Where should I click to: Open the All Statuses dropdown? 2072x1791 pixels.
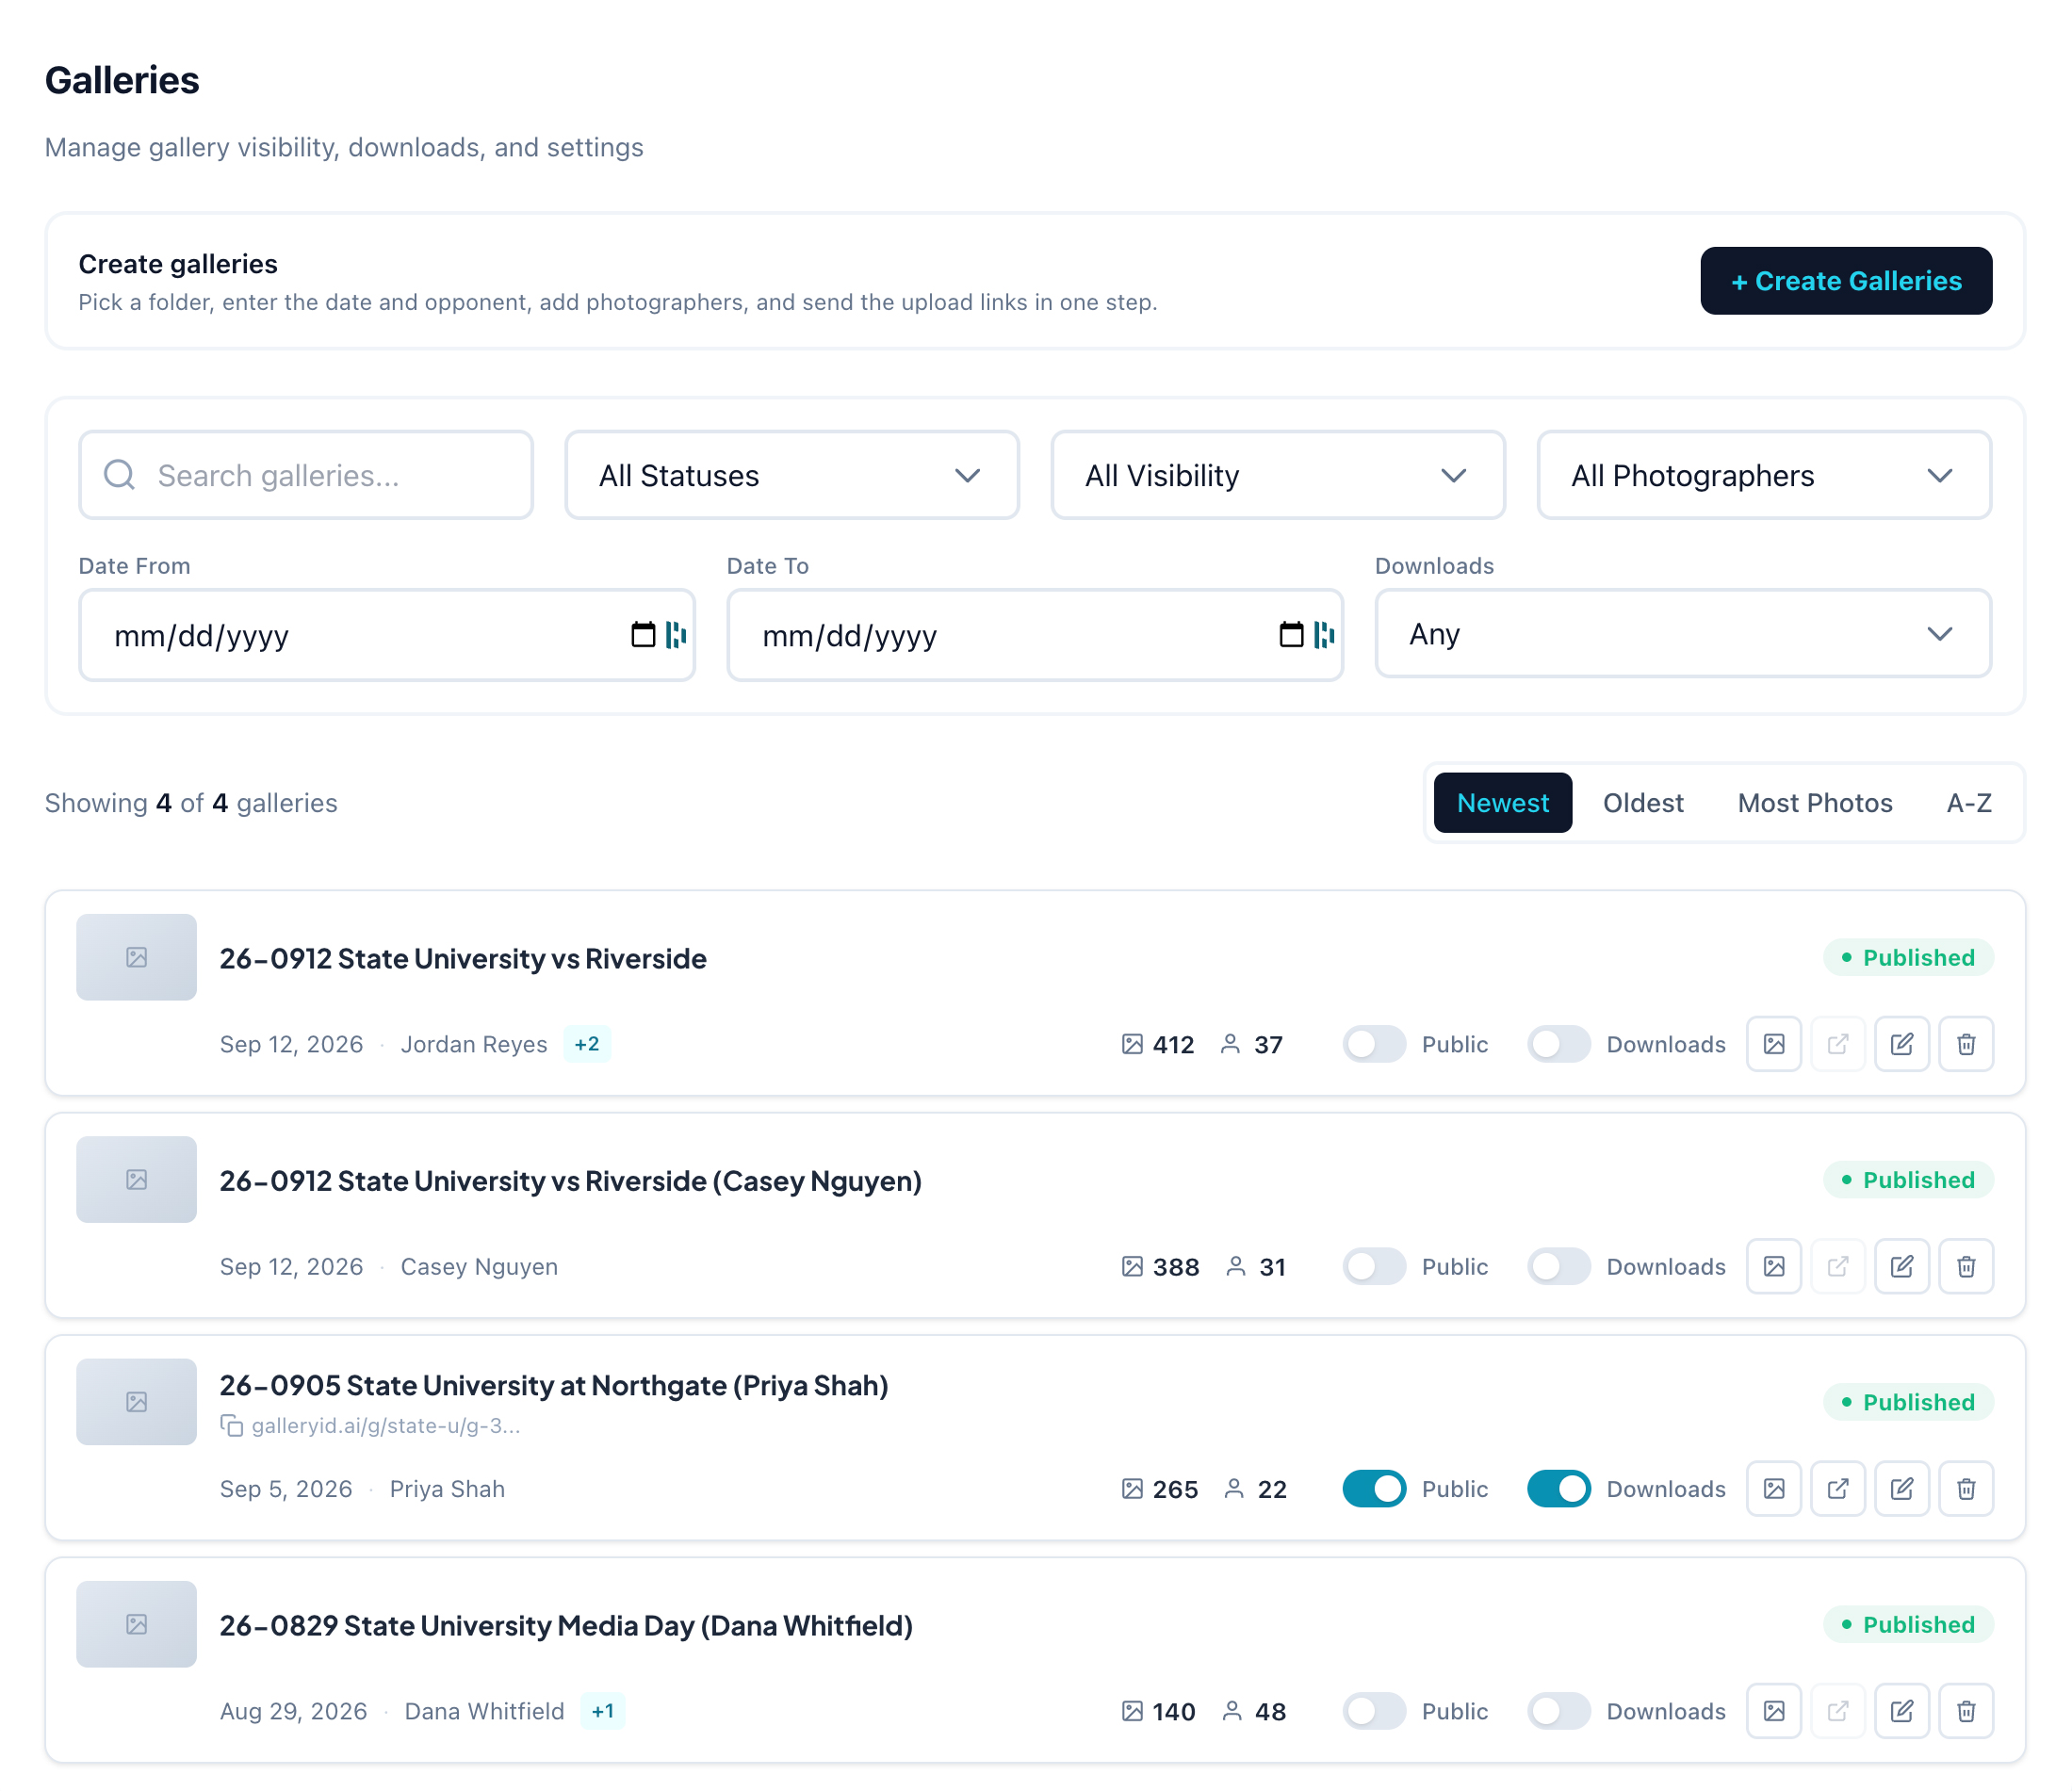(x=791, y=475)
